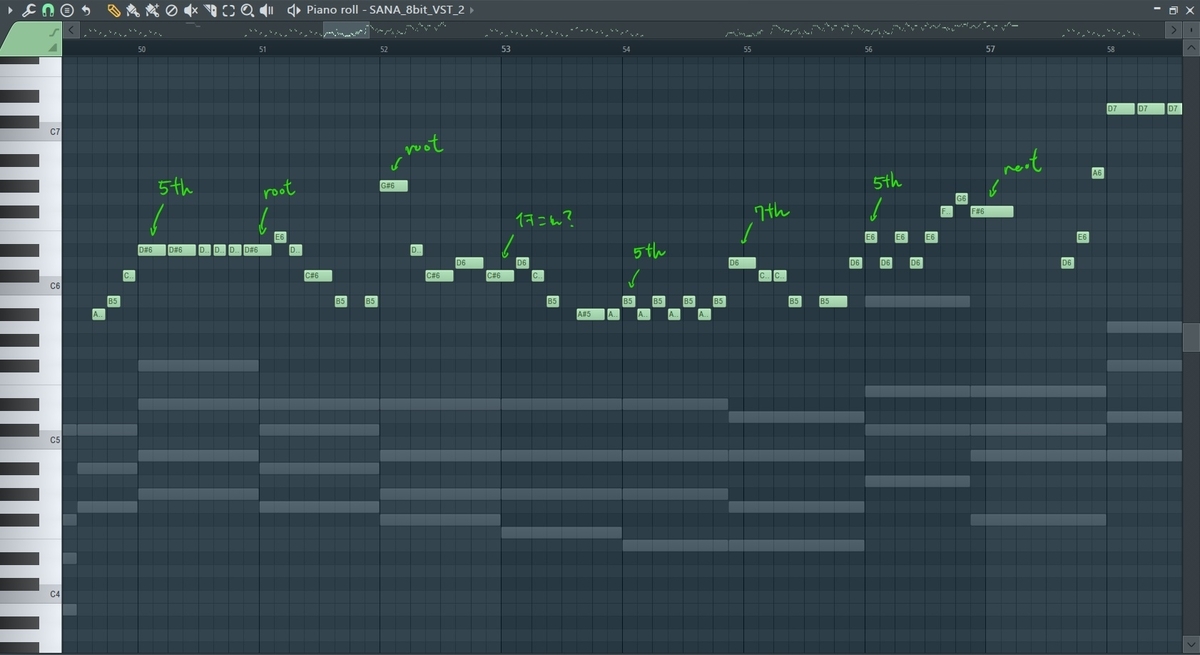Select the first D7 note at bar 58
Viewport: 1200px width, 655px height.
click(x=1119, y=108)
